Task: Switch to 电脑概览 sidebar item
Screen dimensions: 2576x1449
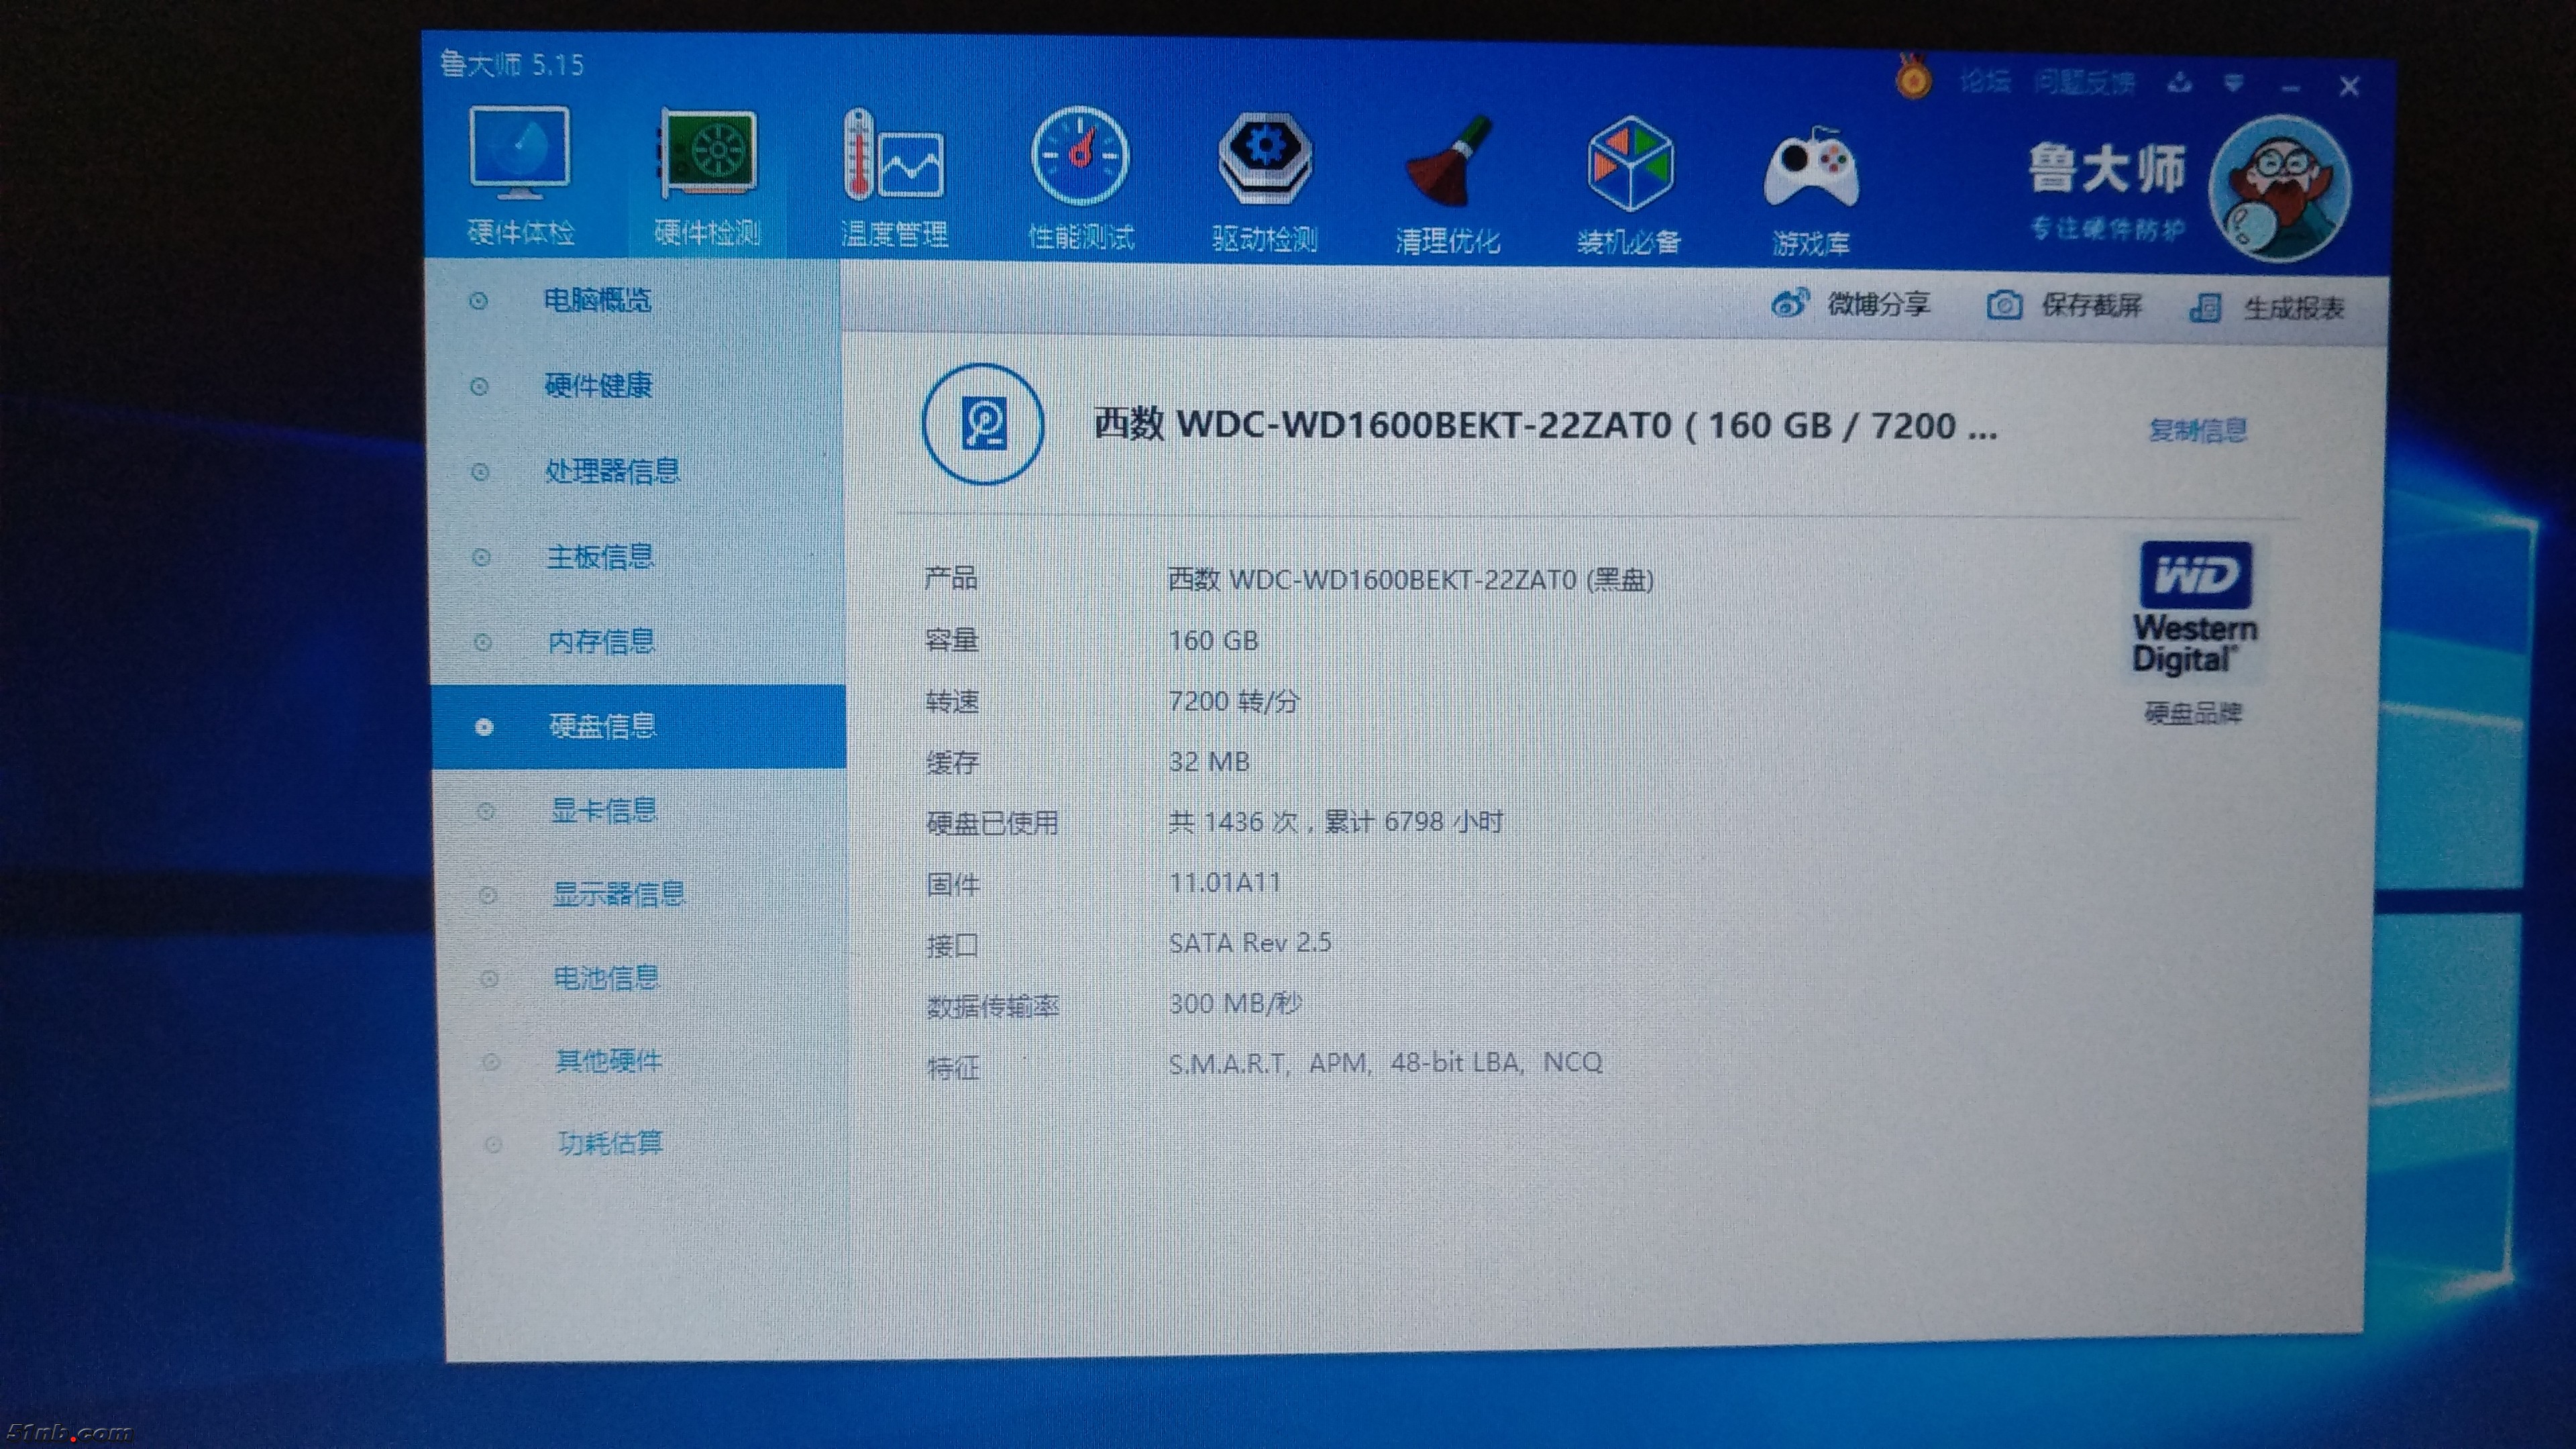Action: coord(596,300)
